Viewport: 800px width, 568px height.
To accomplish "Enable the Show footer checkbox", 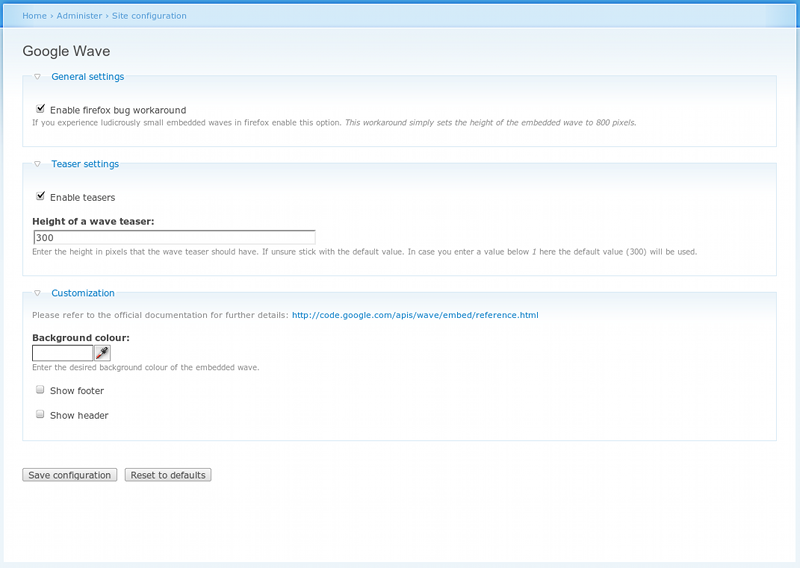I will (x=41, y=390).
